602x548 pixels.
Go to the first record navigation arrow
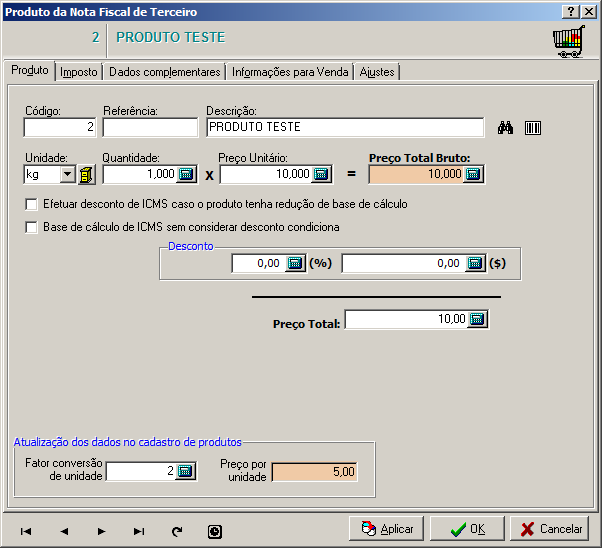[26, 532]
